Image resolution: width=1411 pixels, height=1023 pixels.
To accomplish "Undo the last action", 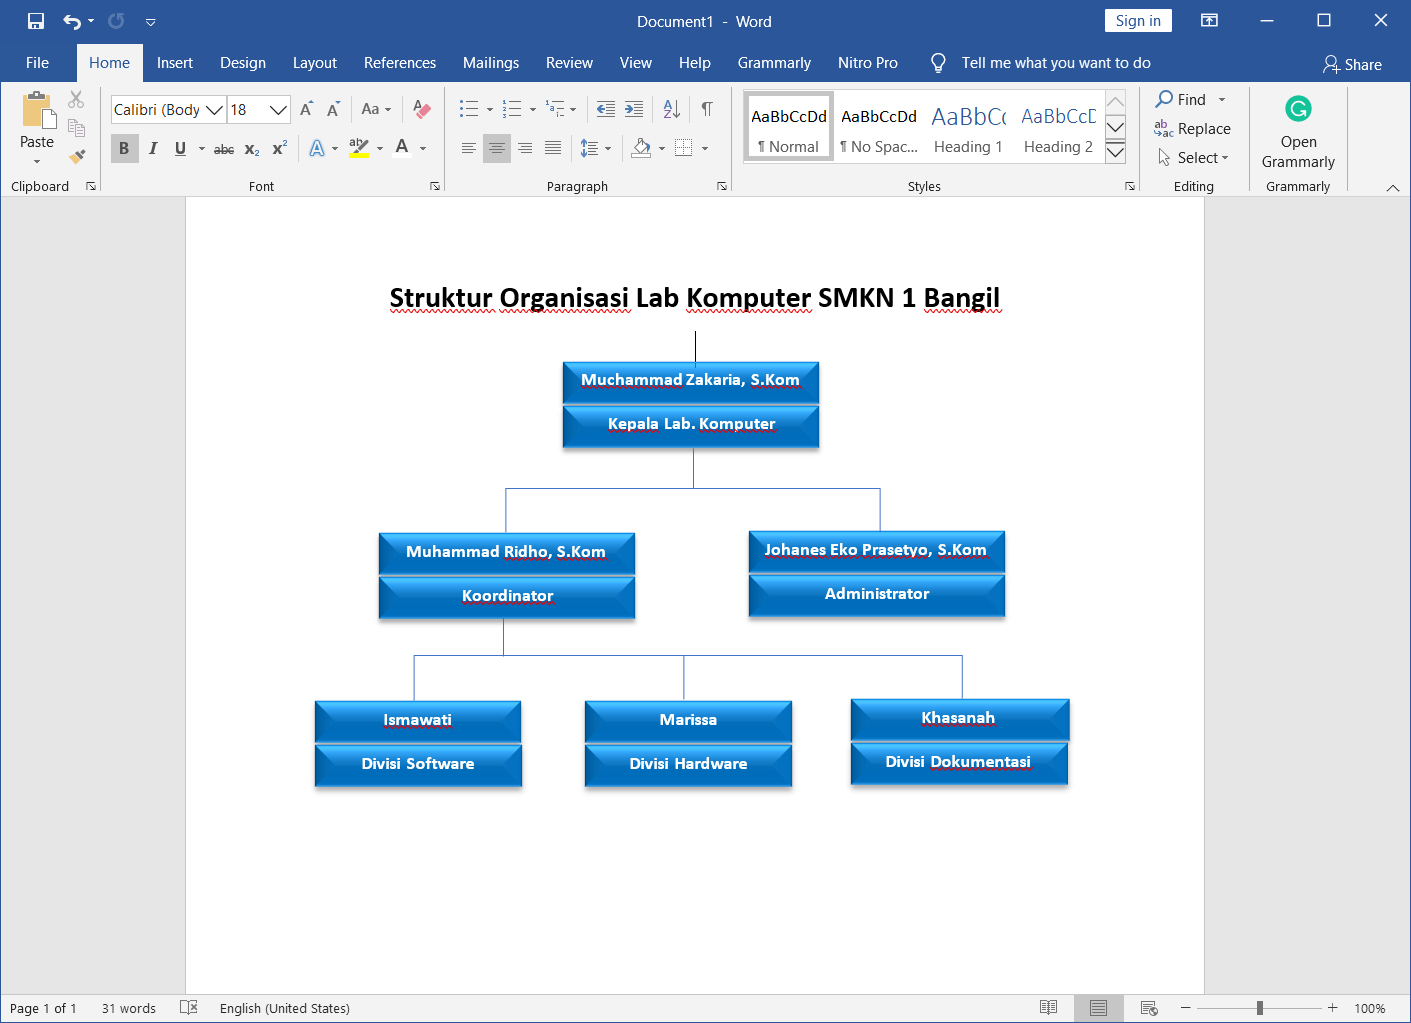I will (x=72, y=21).
